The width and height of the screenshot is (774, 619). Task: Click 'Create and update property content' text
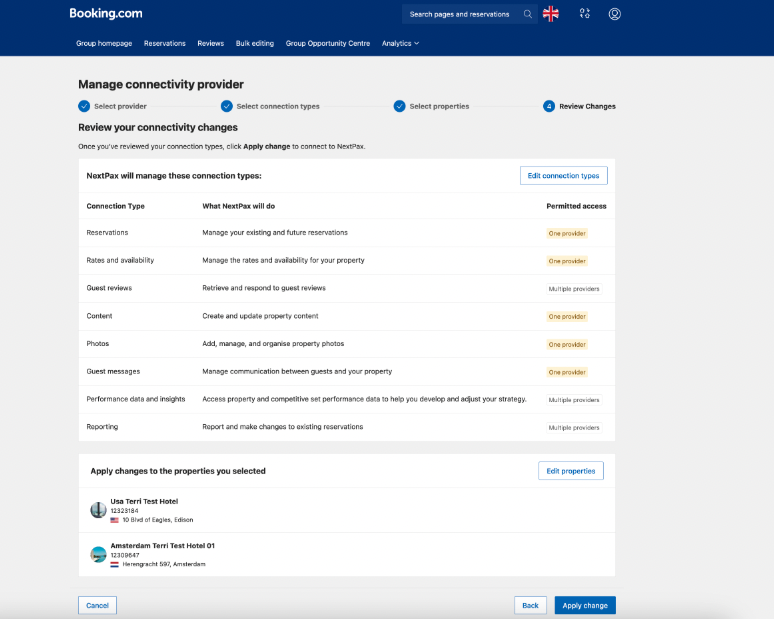260,316
